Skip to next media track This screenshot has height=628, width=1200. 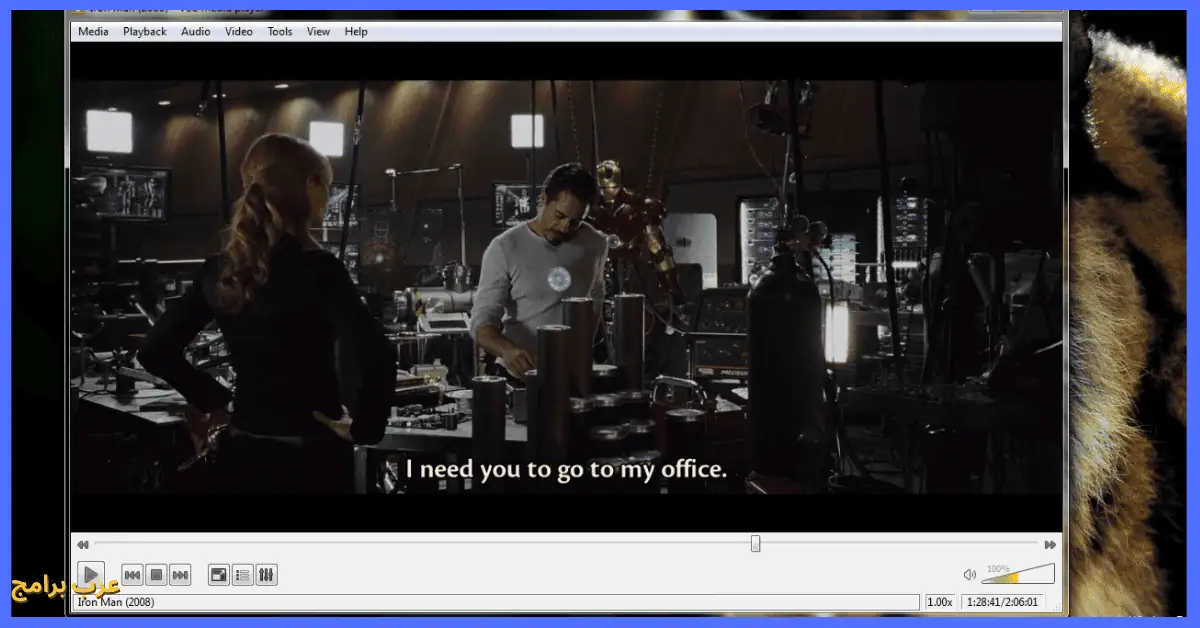[180, 575]
